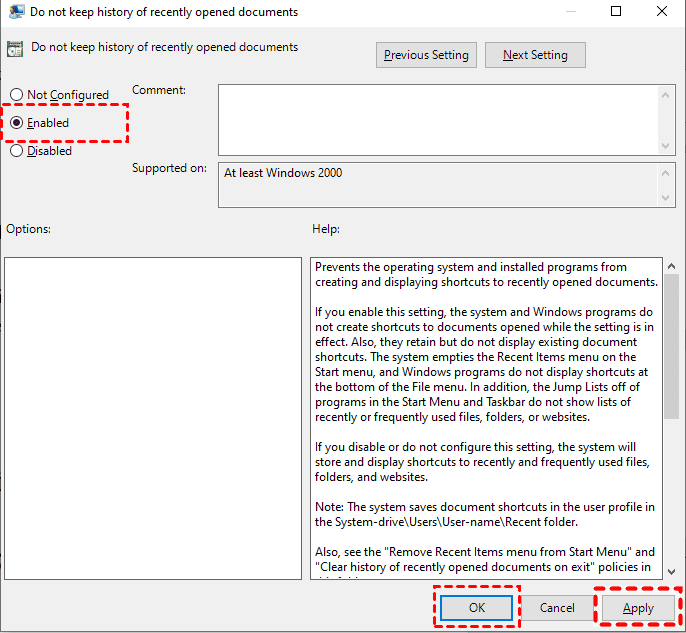Image resolution: width=686 pixels, height=633 pixels.
Task: Click the Supported on scroll down arrow
Action: [x=665, y=198]
